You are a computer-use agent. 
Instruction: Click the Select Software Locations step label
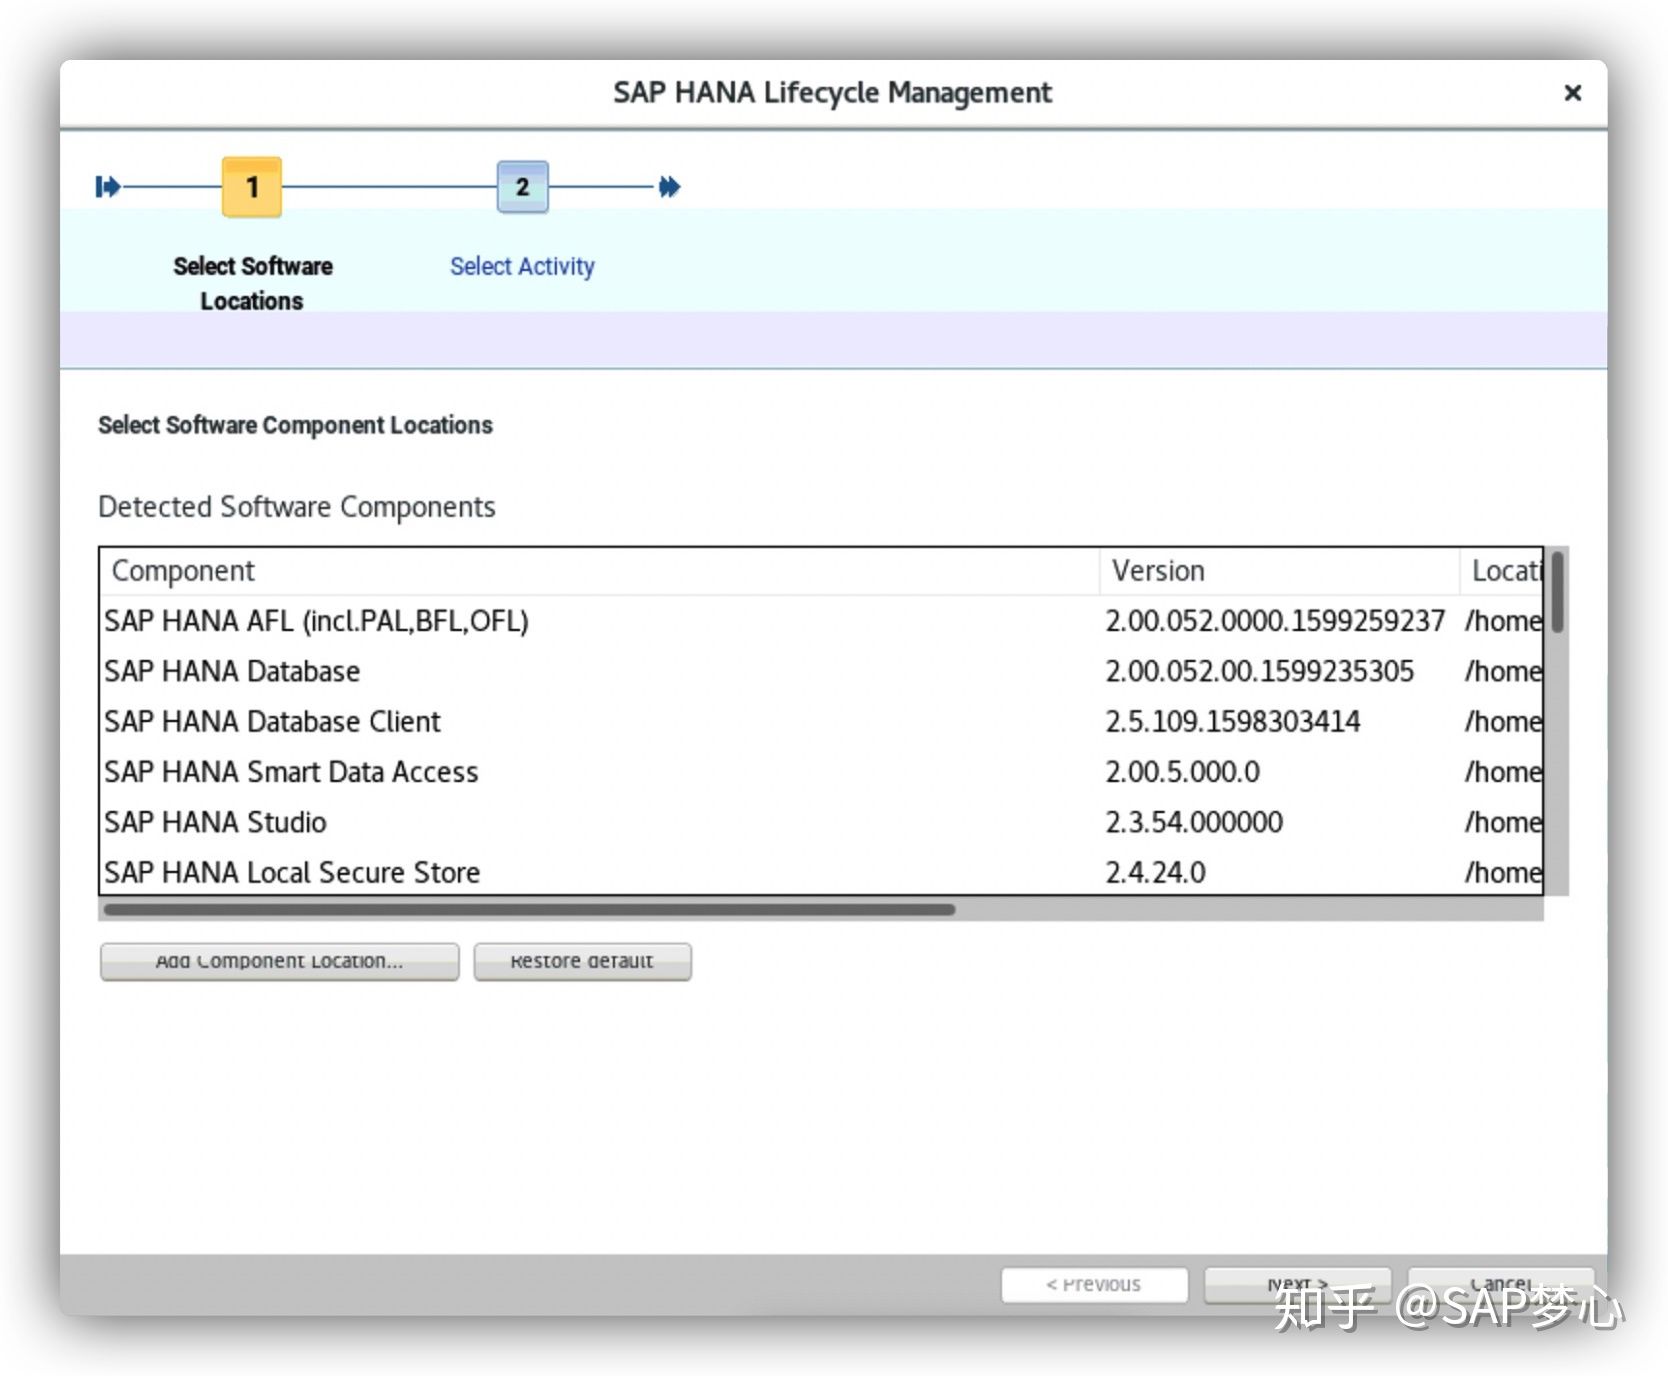253,283
